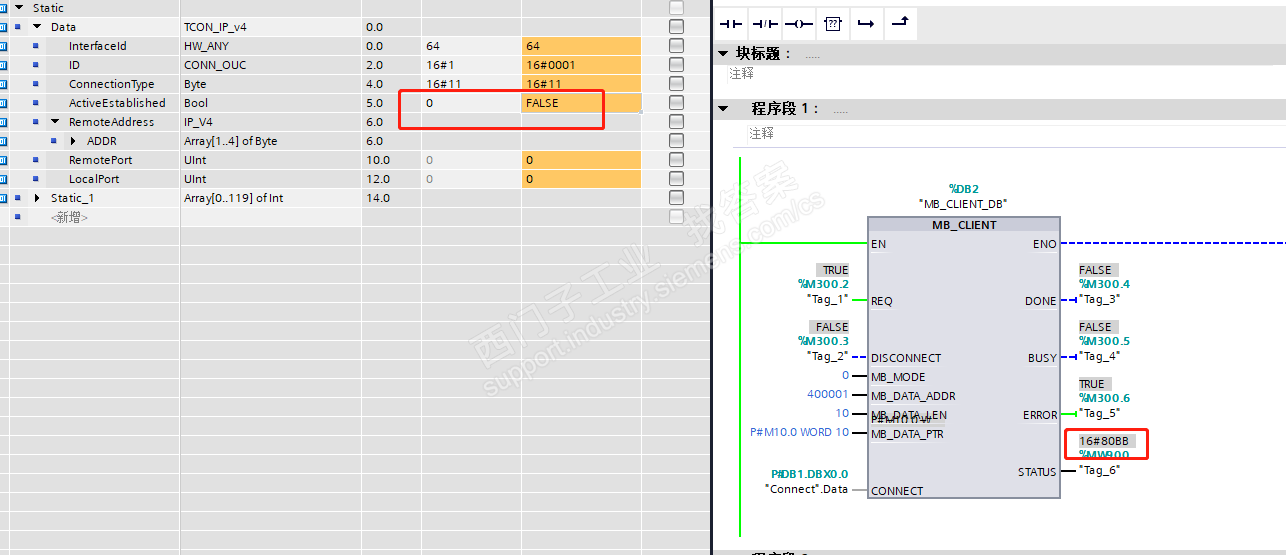
Task: Click the "Tag_1" REQ operand
Action: pos(827,299)
